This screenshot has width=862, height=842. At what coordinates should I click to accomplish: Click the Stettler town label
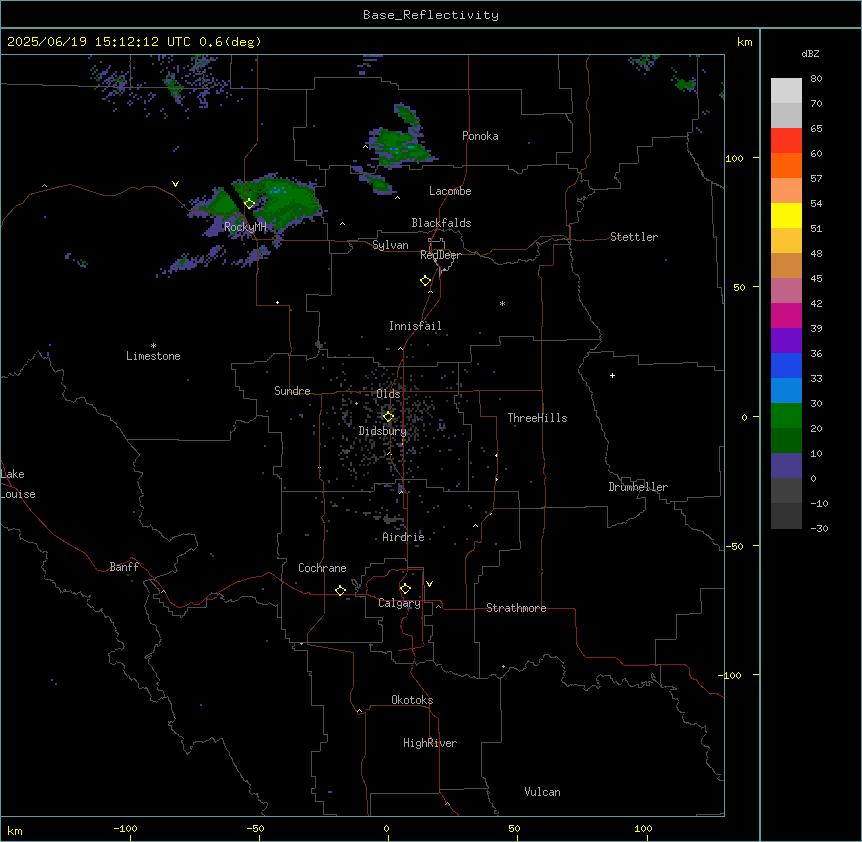pos(633,237)
